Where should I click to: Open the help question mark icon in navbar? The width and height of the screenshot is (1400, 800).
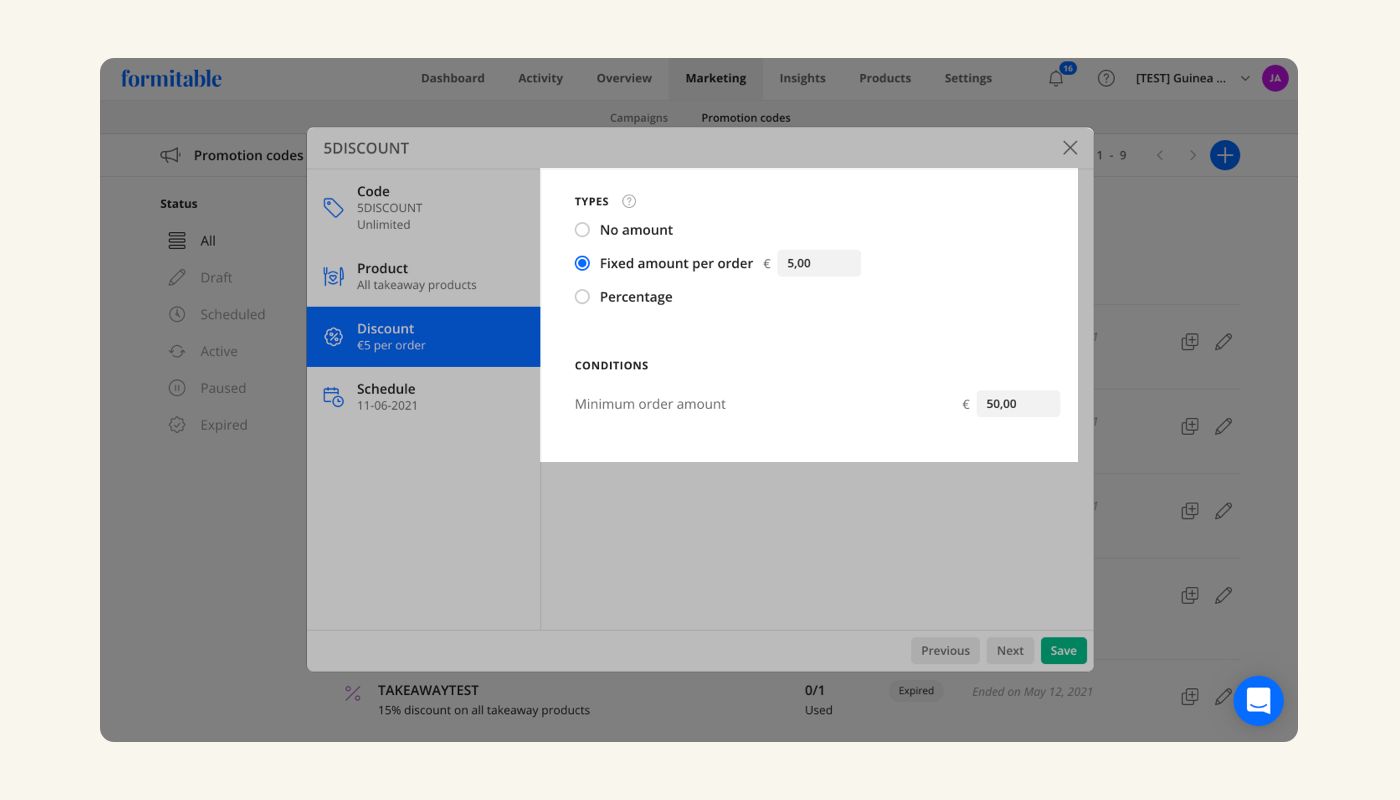pos(1106,78)
